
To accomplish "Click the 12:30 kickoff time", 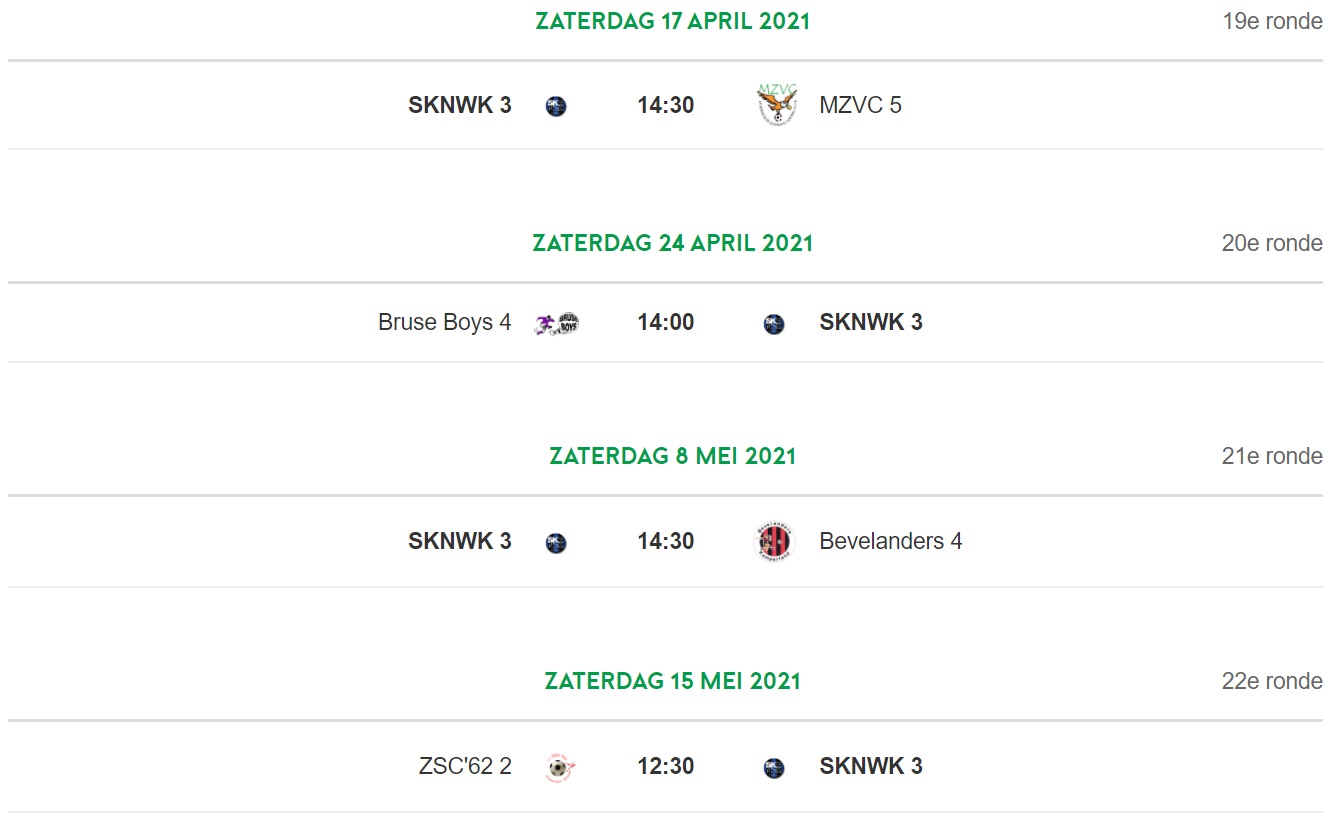I will point(666,766).
